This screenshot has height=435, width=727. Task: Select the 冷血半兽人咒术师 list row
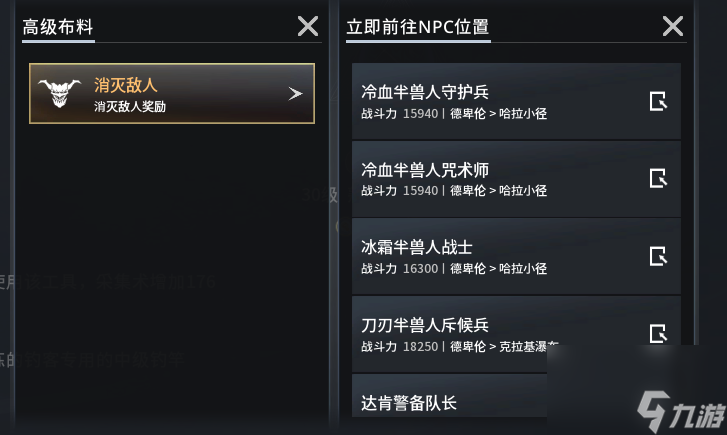tap(516, 179)
